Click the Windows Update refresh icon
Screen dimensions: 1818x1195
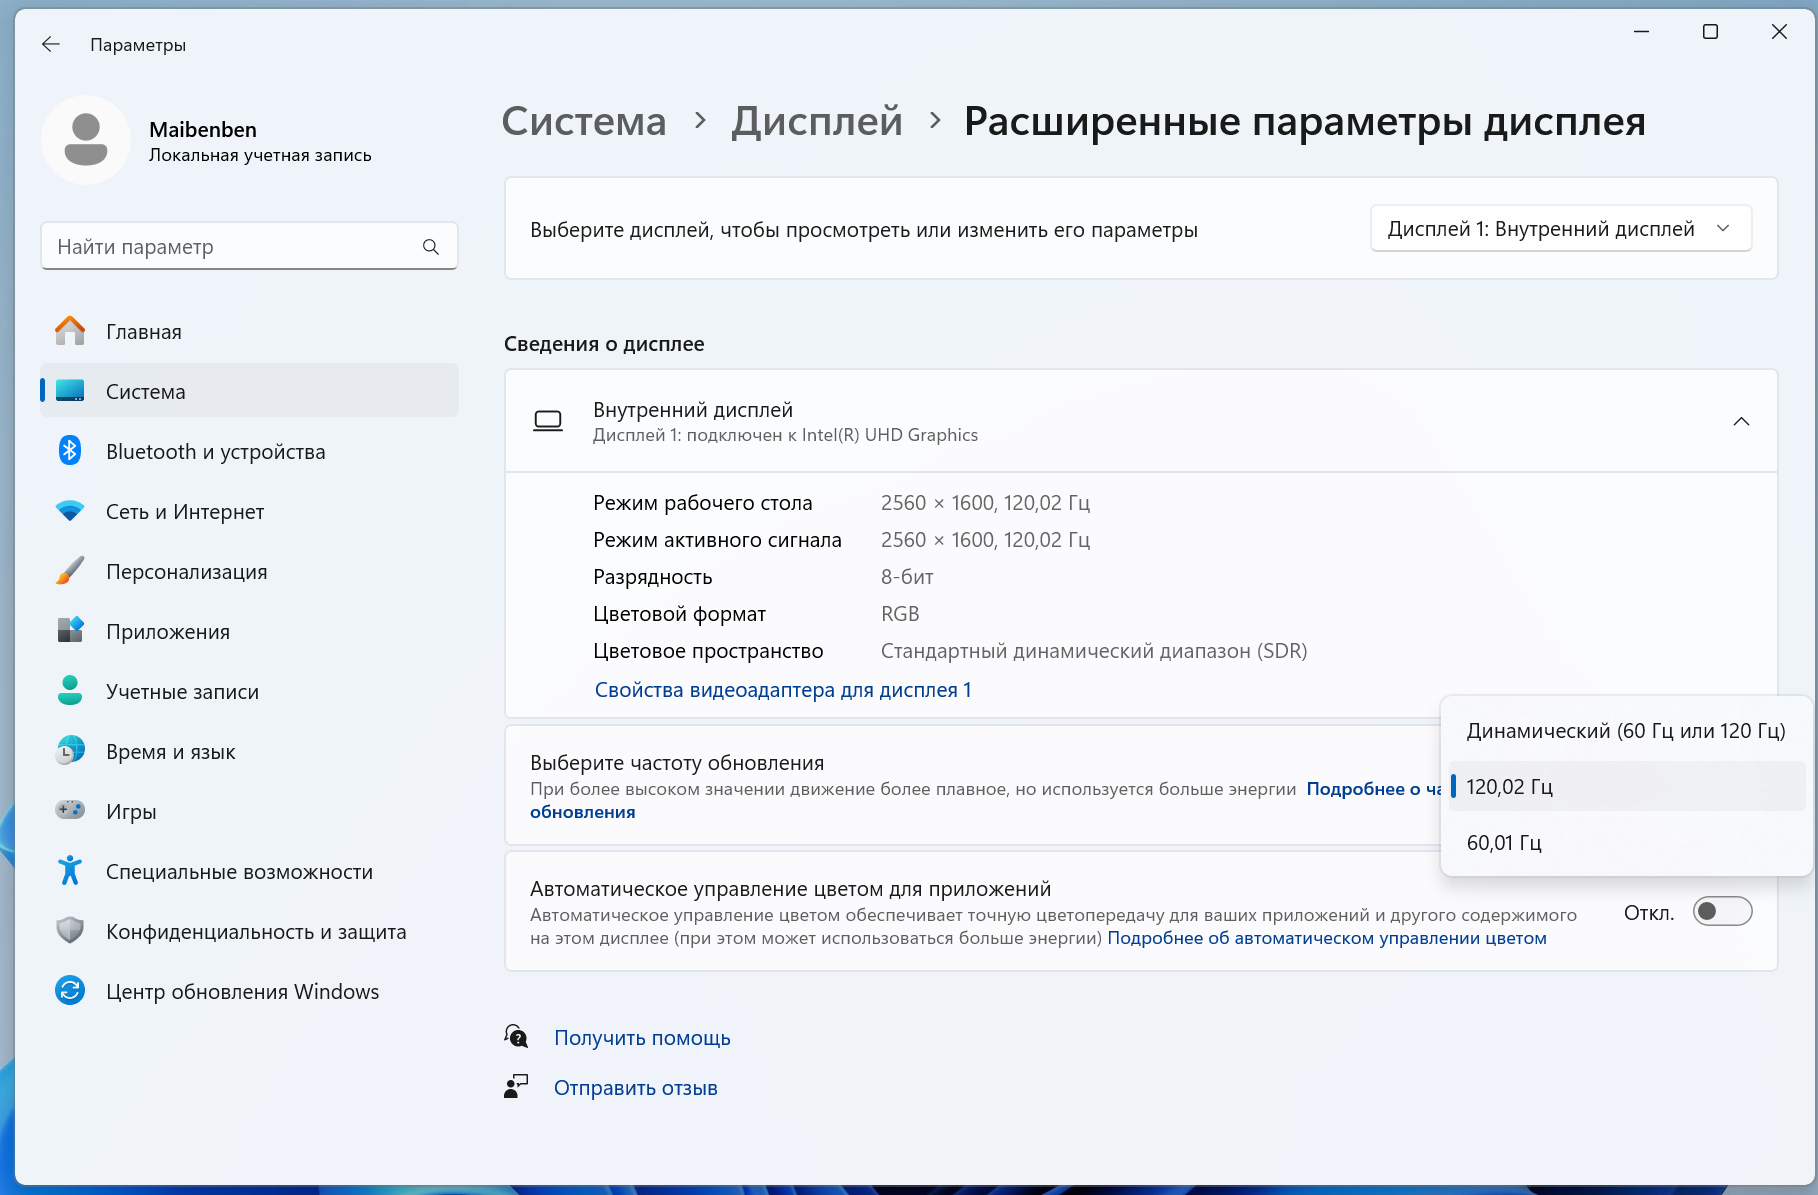(x=70, y=991)
